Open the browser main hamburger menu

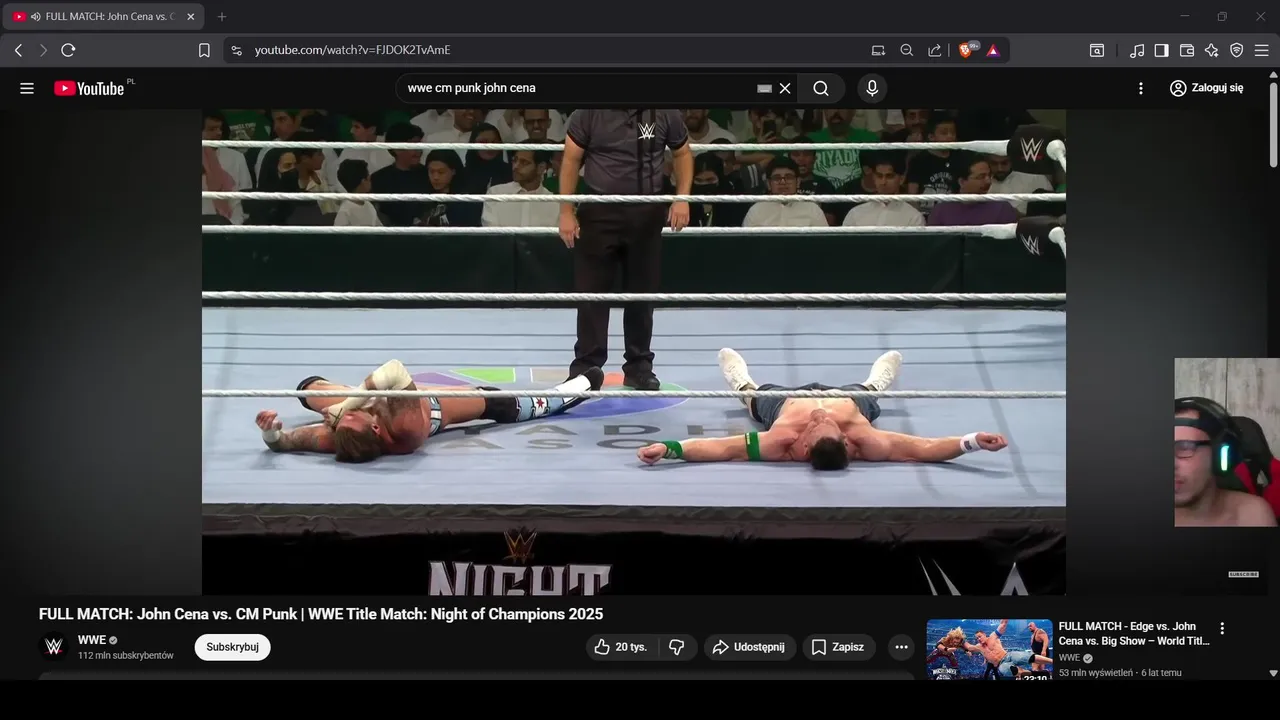tap(1262, 50)
